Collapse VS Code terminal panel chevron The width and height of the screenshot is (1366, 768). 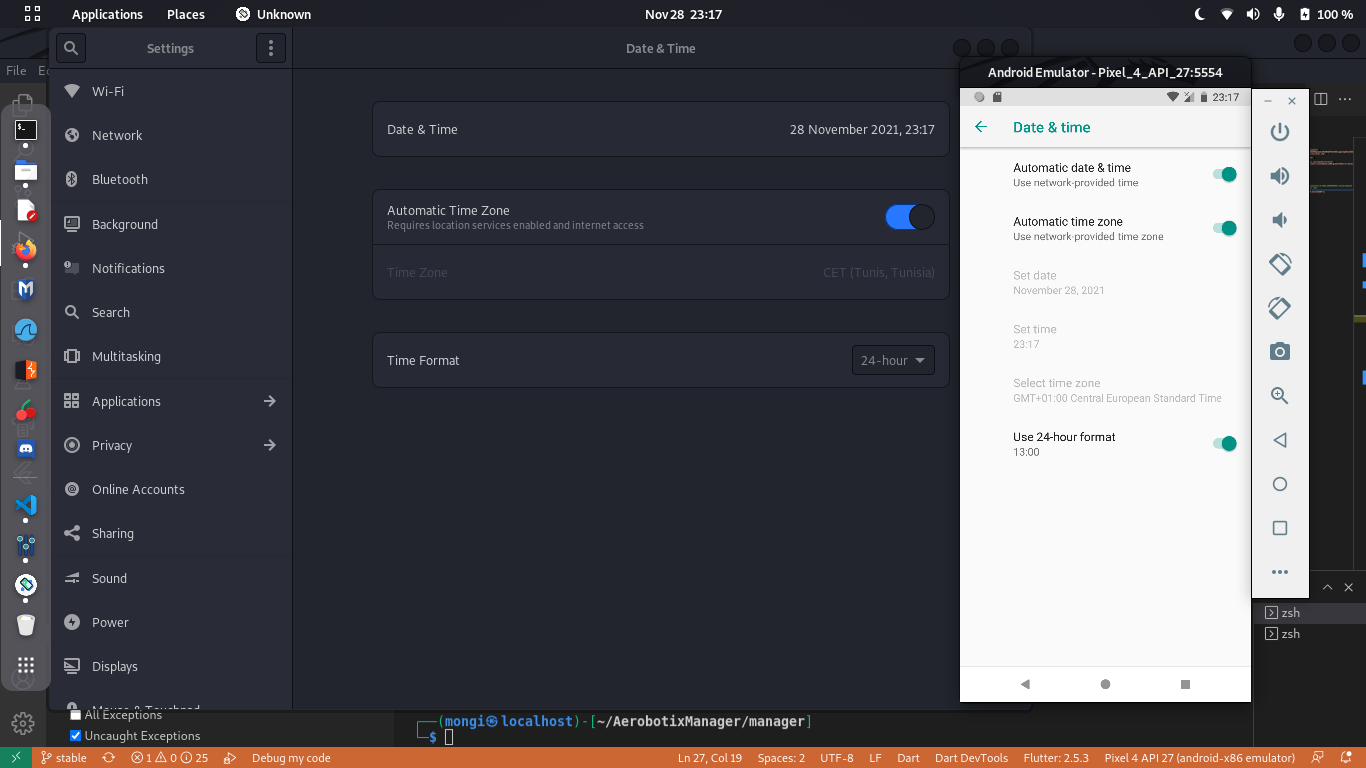coord(1327,587)
